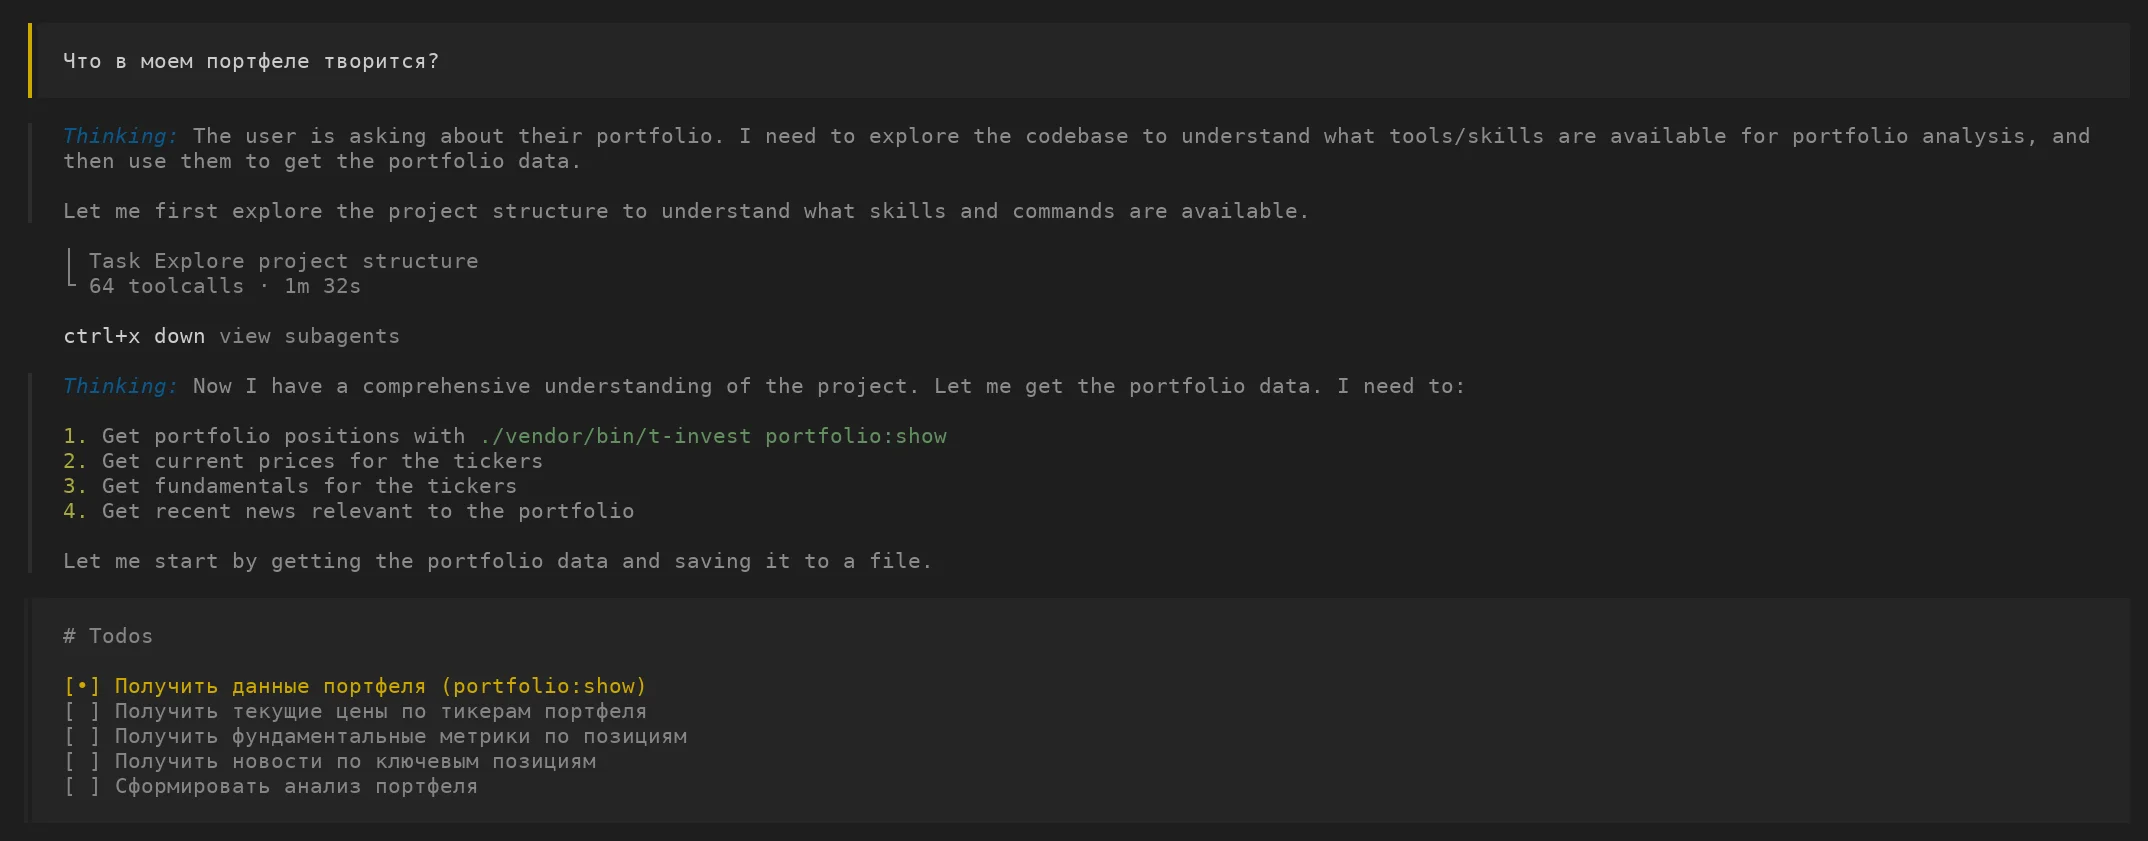Click step "Get recent news relevant to the portfolio"
The image size is (2148, 841).
(x=367, y=511)
